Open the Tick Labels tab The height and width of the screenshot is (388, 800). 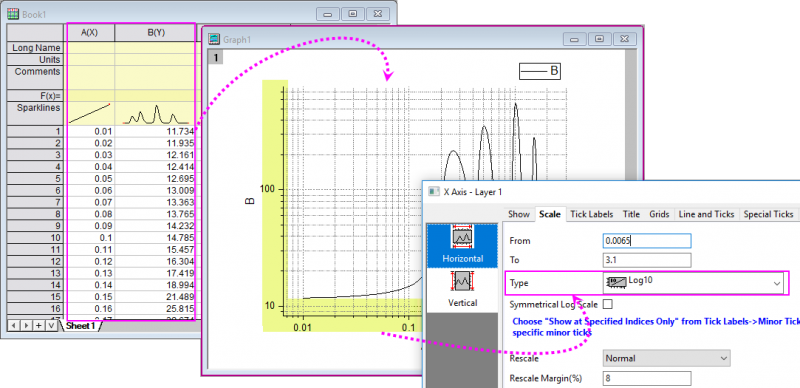[592, 214]
